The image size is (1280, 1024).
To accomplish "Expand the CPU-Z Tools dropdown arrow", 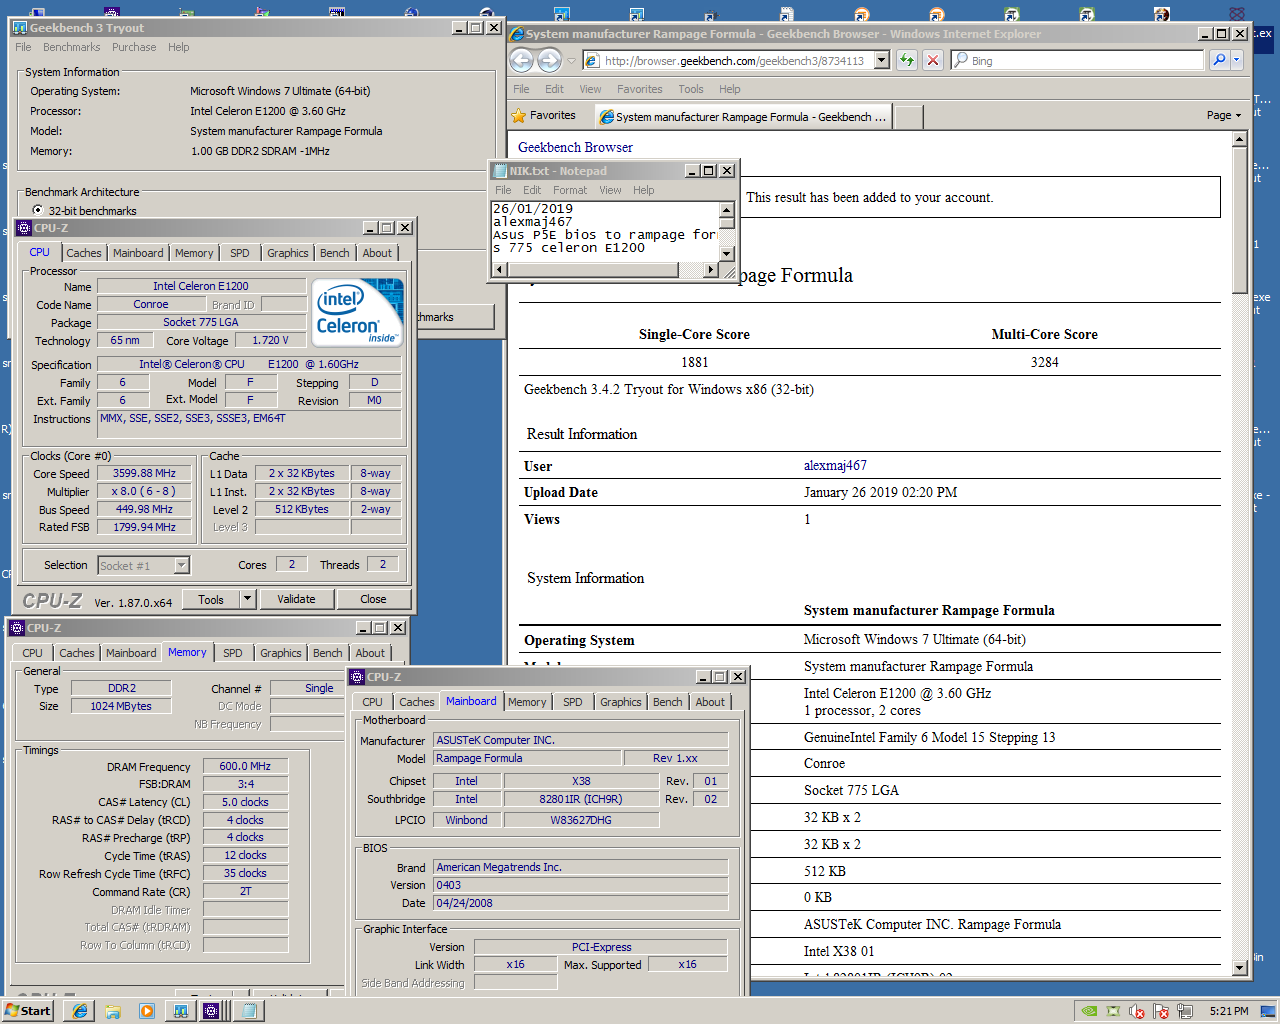I will 247,599.
